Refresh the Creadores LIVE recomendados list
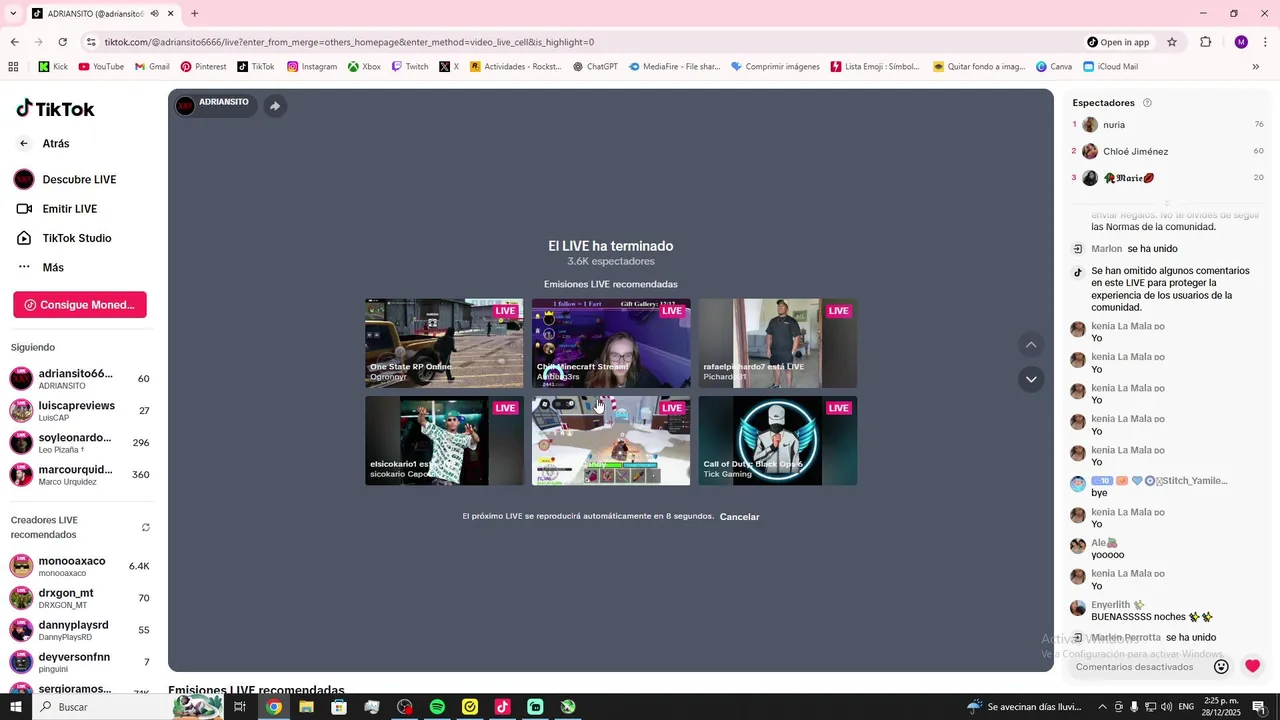Image resolution: width=1280 pixels, height=720 pixels. pyautogui.click(x=145, y=527)
